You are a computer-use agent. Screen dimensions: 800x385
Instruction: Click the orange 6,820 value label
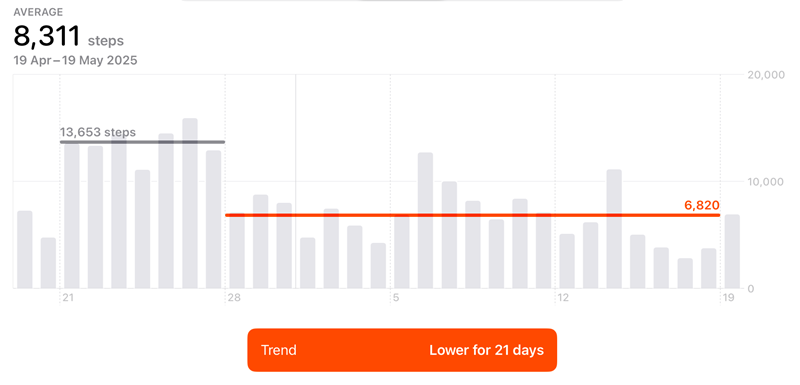tap(702, 206)
